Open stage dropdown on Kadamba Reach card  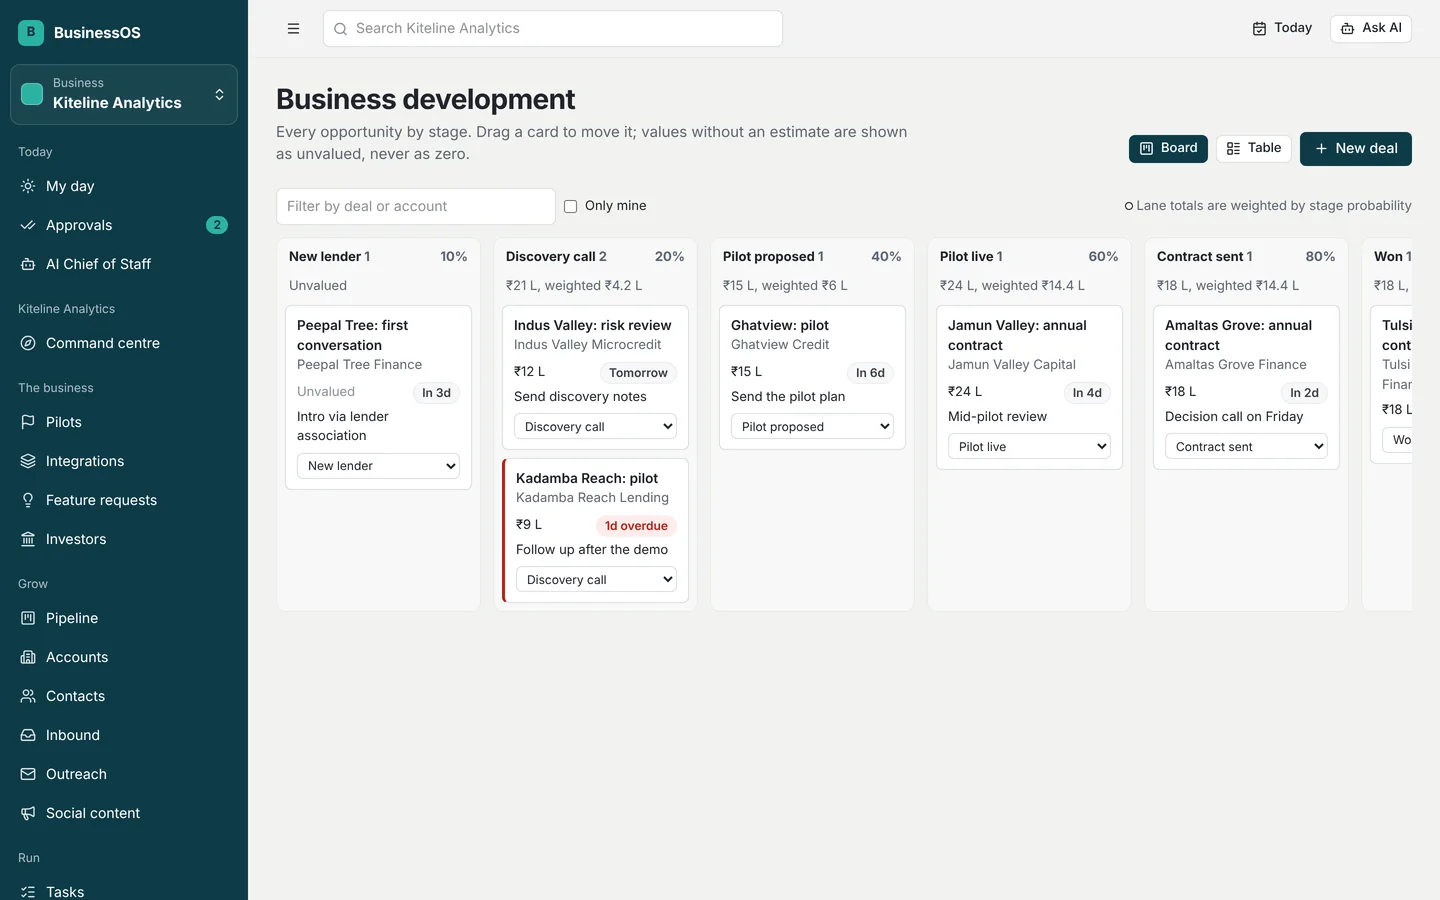click(x=596, y=580)
